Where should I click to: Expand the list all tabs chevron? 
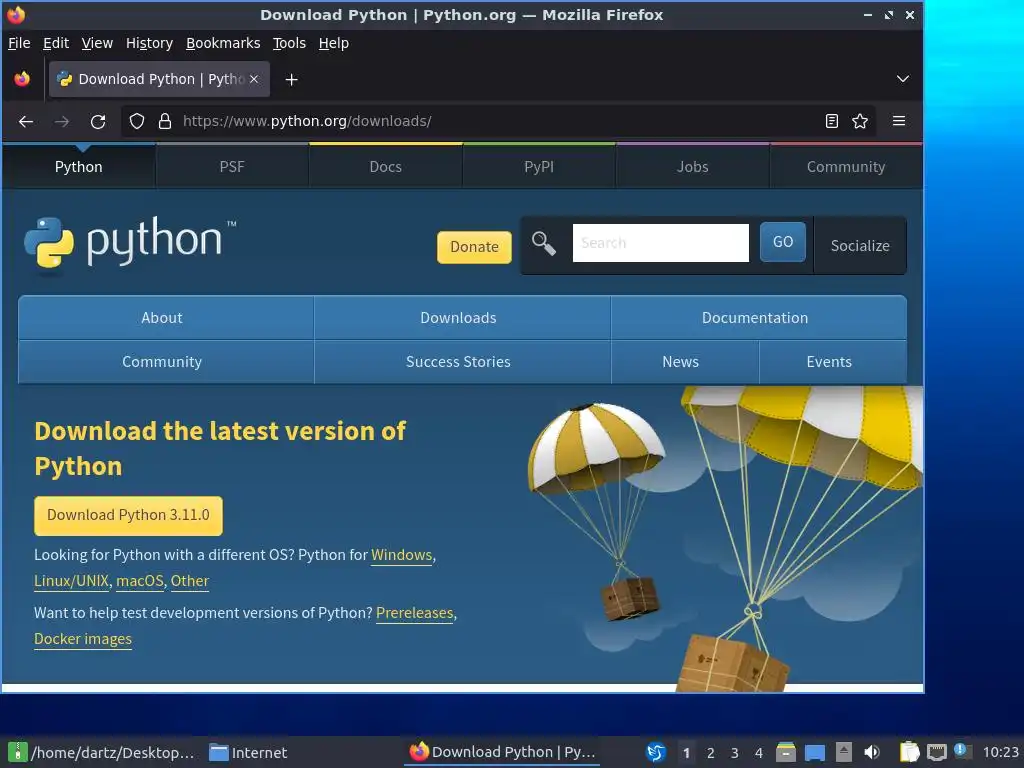(903, 79)
